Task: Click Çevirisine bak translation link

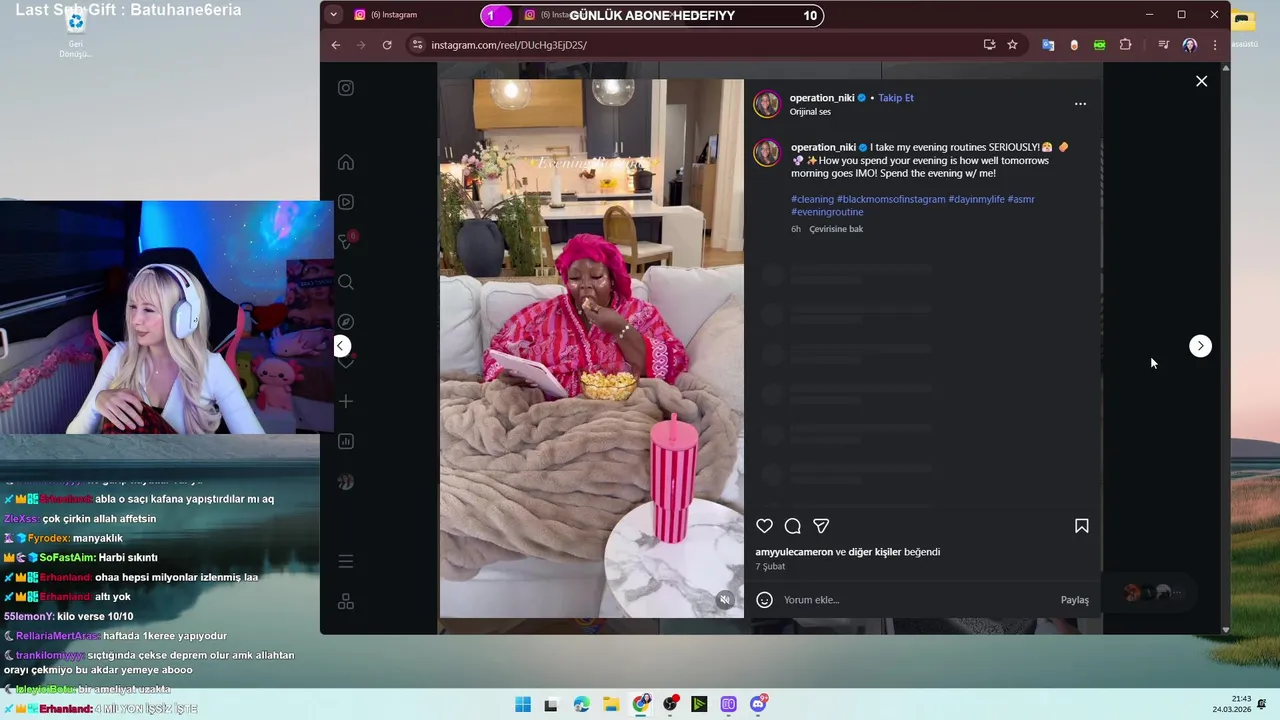Action: click(x=836, y=229)
